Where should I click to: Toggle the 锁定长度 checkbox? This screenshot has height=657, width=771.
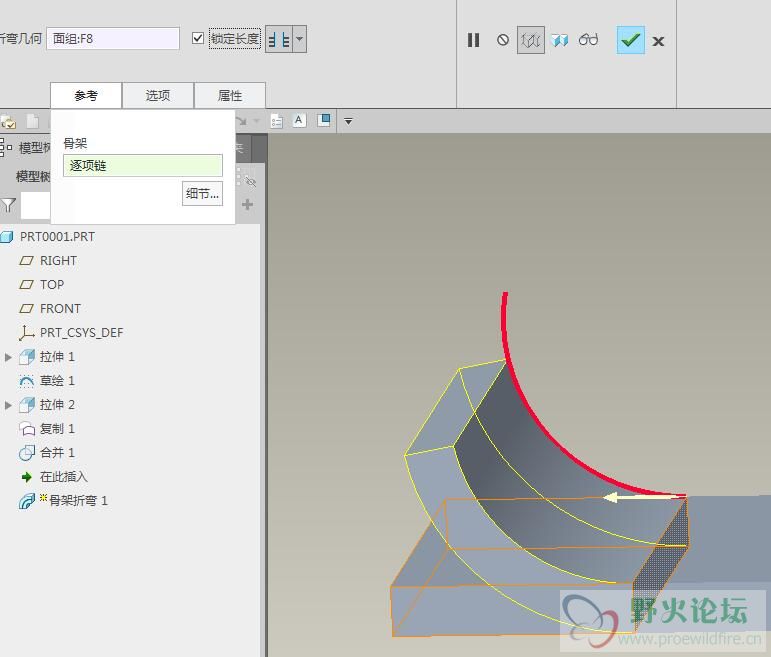(198, 38)
